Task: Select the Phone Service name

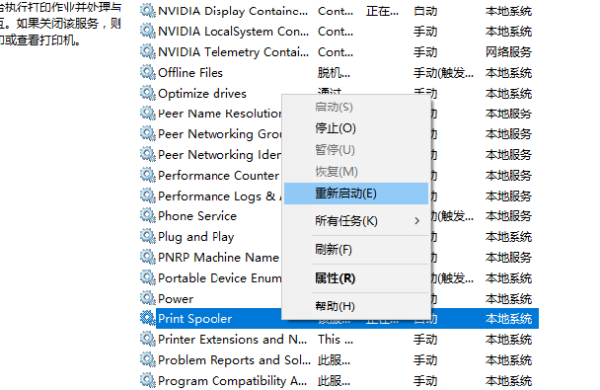Action: (197, 216)
